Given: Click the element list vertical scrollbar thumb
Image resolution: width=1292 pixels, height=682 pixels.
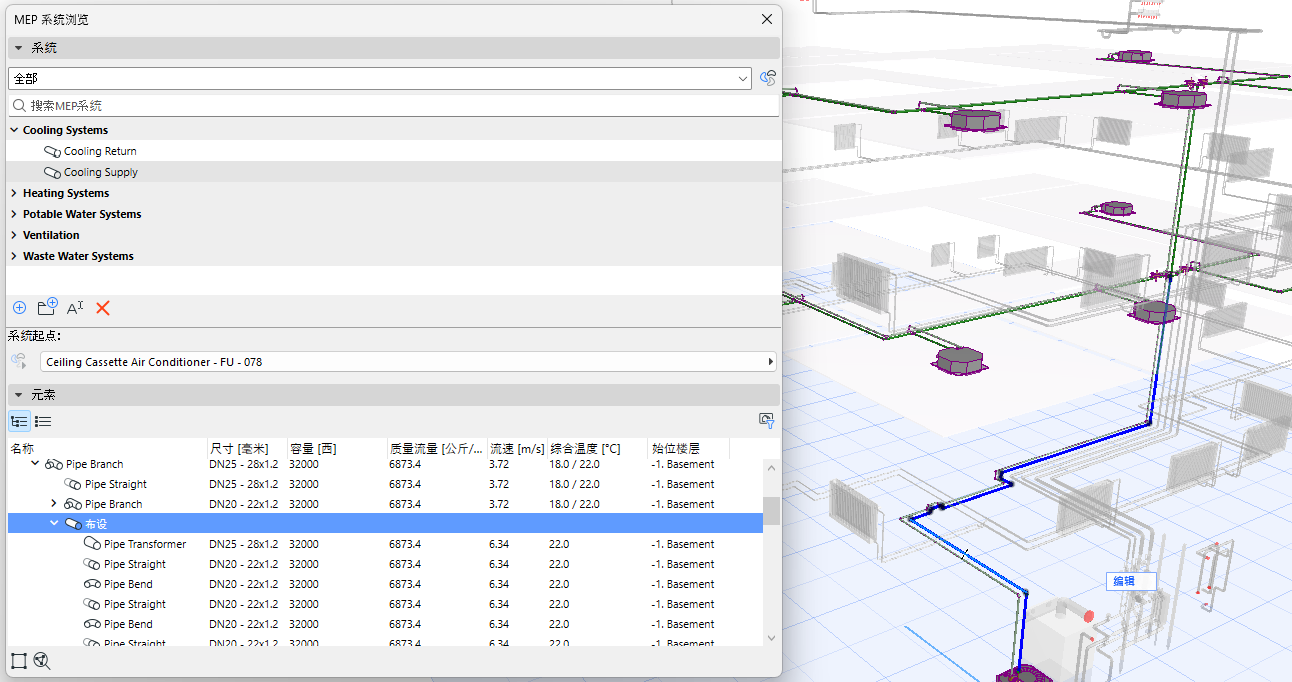Looking at the screenshot, I should [771, 511].
